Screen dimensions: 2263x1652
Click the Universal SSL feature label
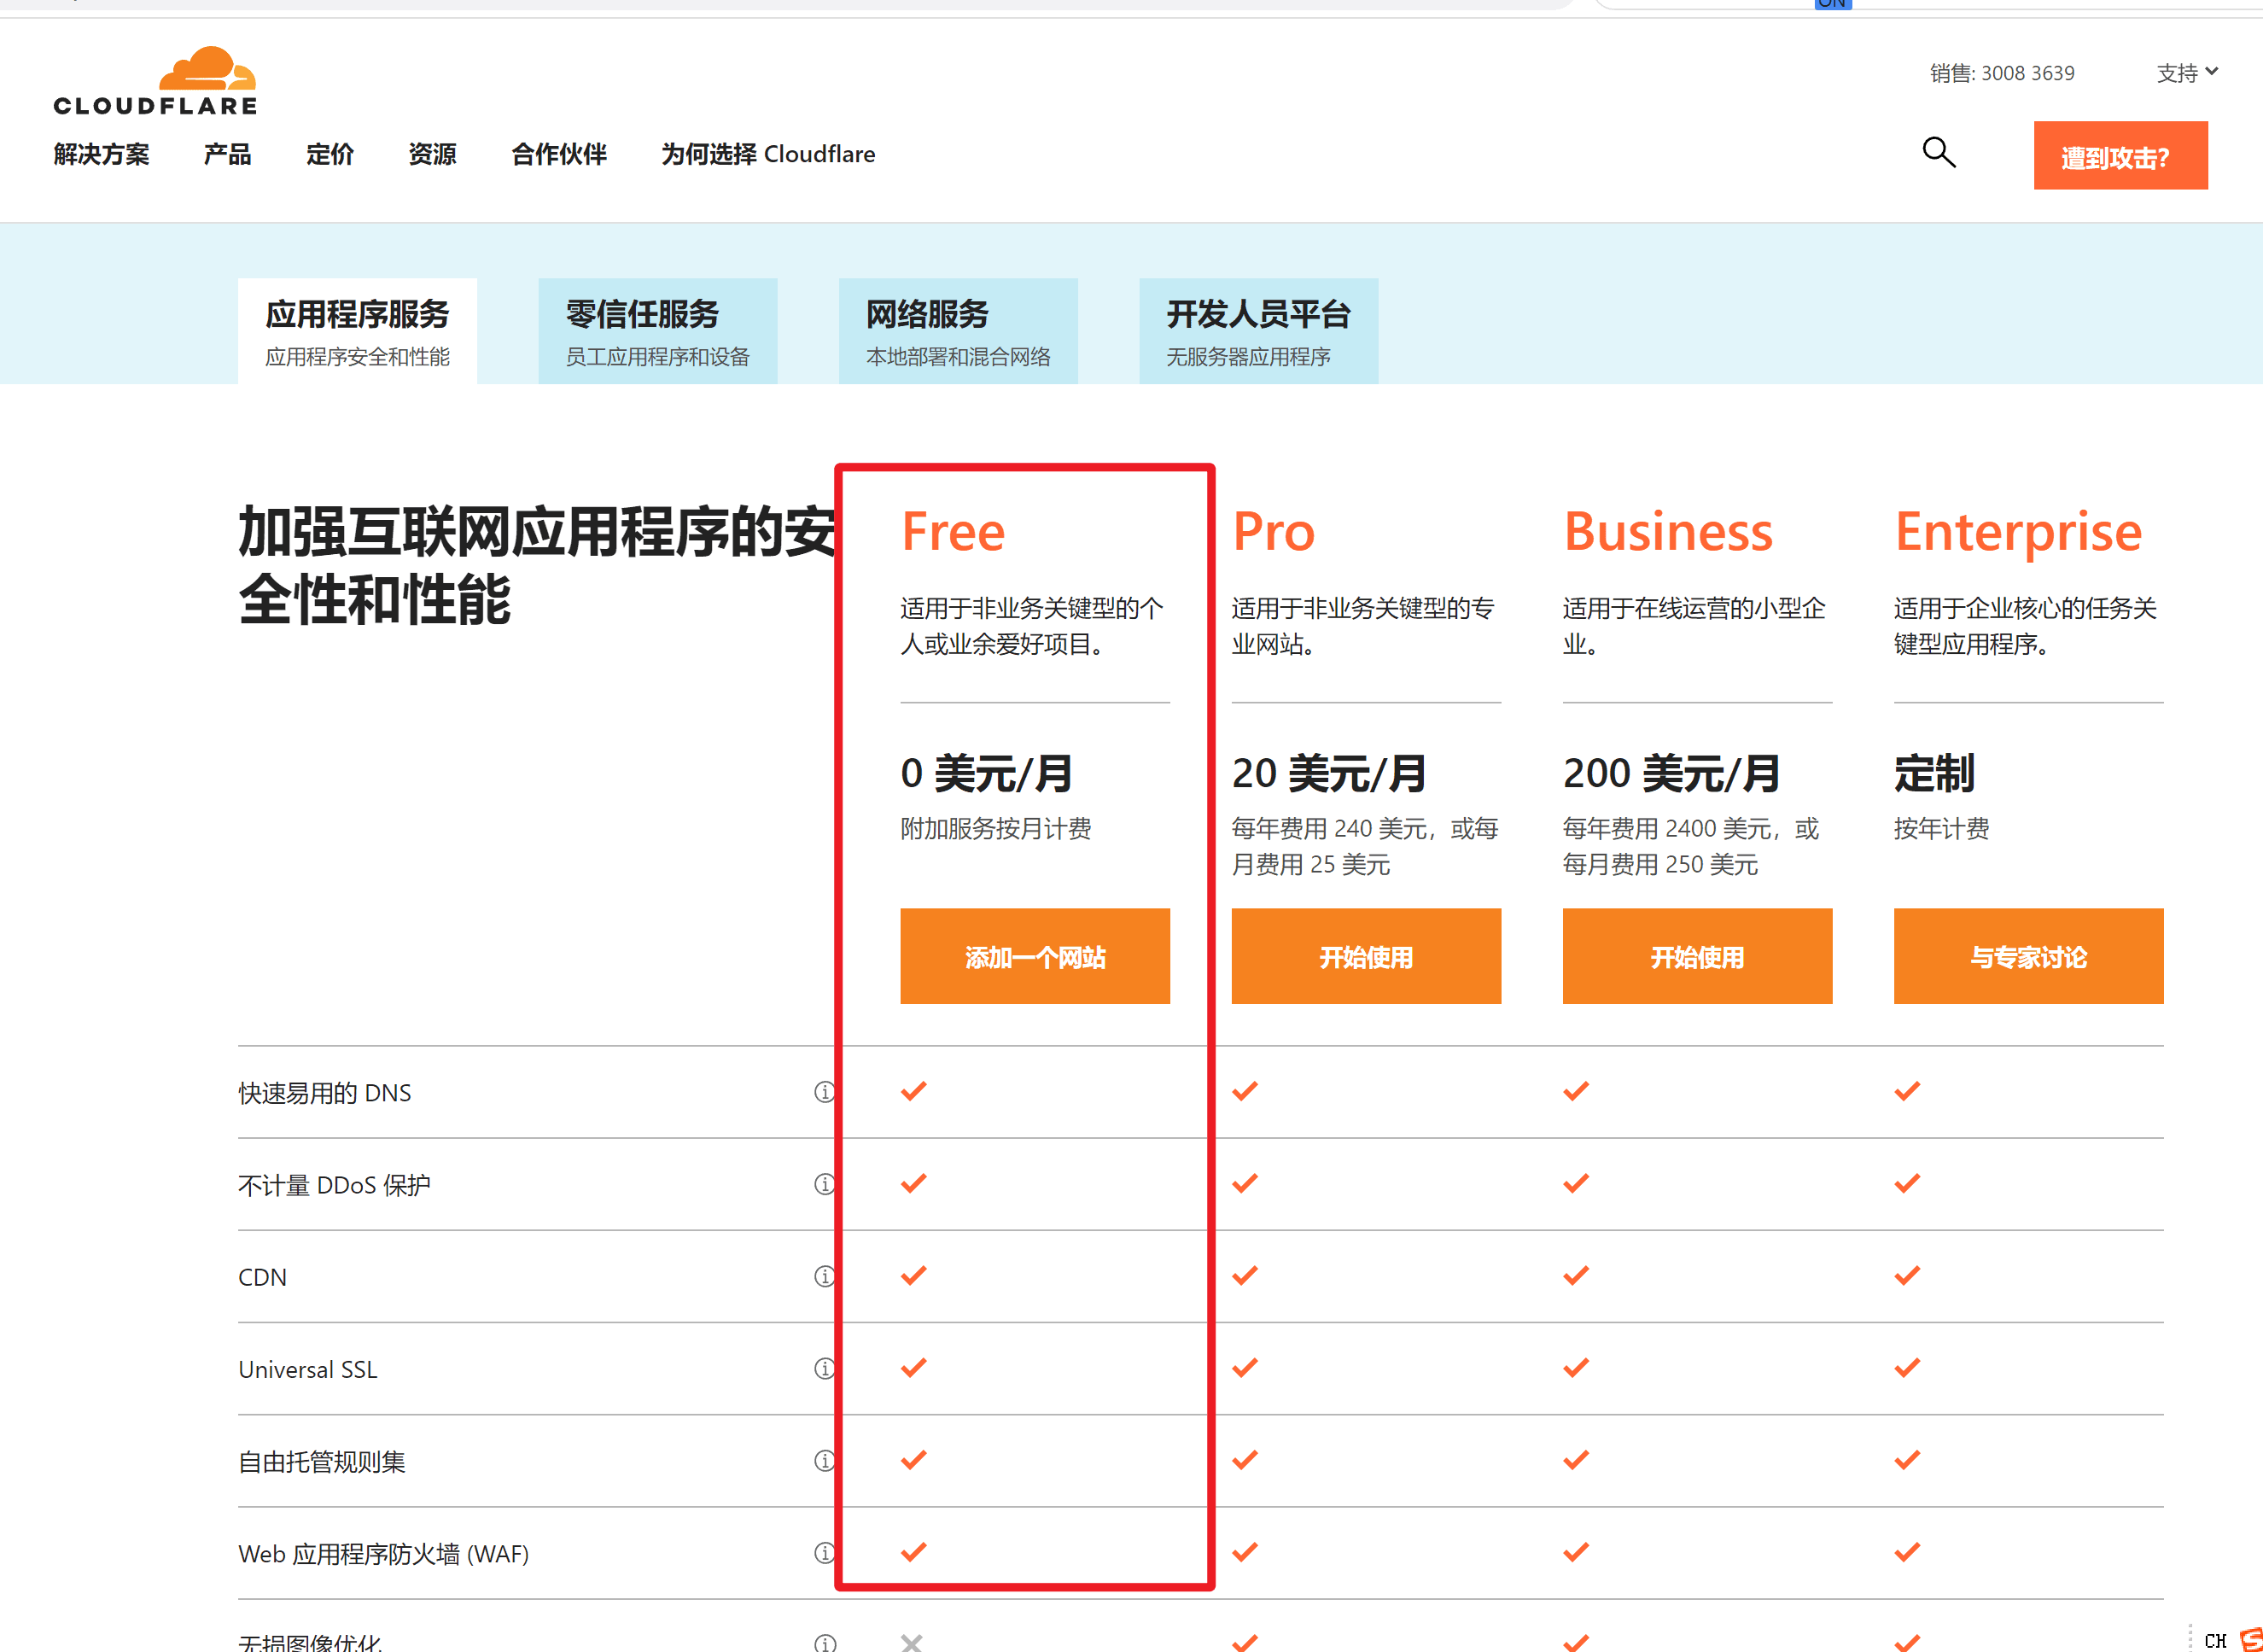tap(307, 1369)
